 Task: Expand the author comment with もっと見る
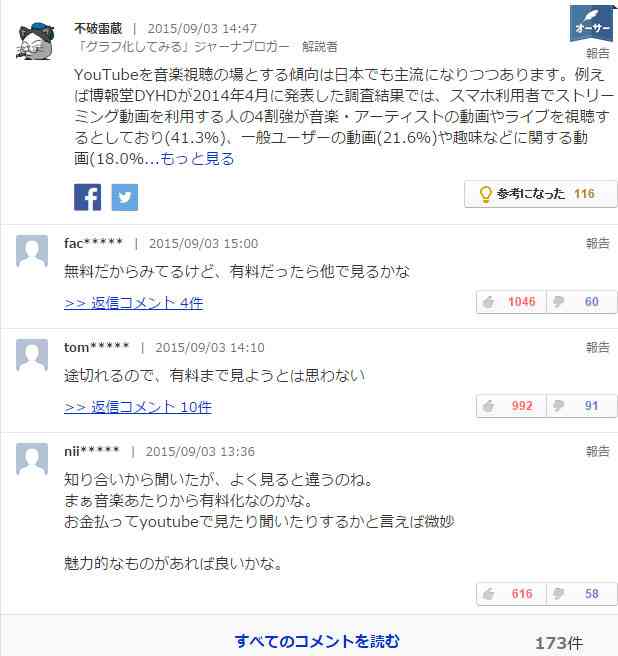pos(197,159)
